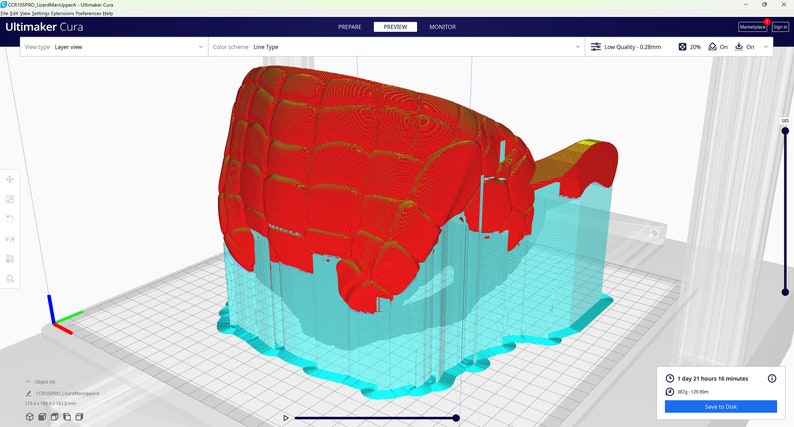Open the Color scheme Line Type dropdown
The height and width of the screenshot is (427, 794).
pos(396,47)
